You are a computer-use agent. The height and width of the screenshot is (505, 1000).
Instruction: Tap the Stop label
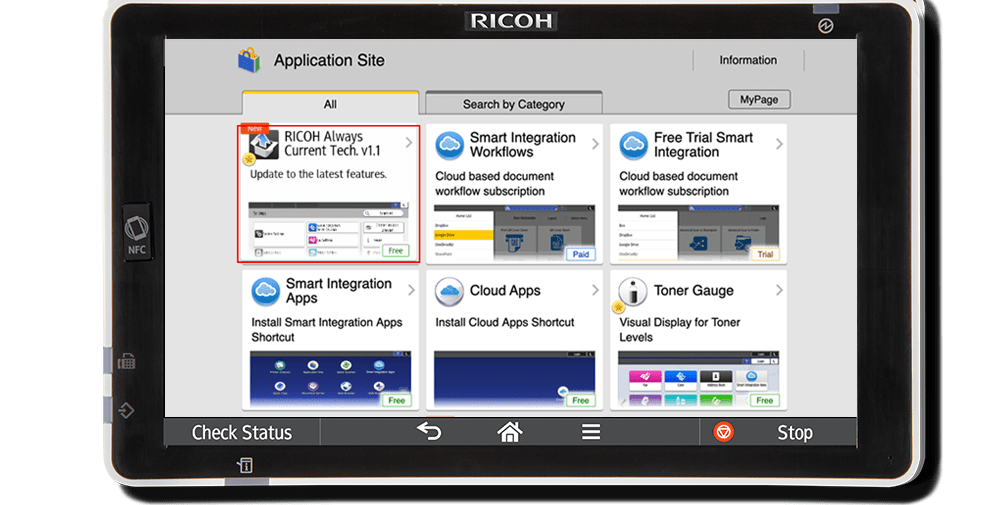[795, 432]
